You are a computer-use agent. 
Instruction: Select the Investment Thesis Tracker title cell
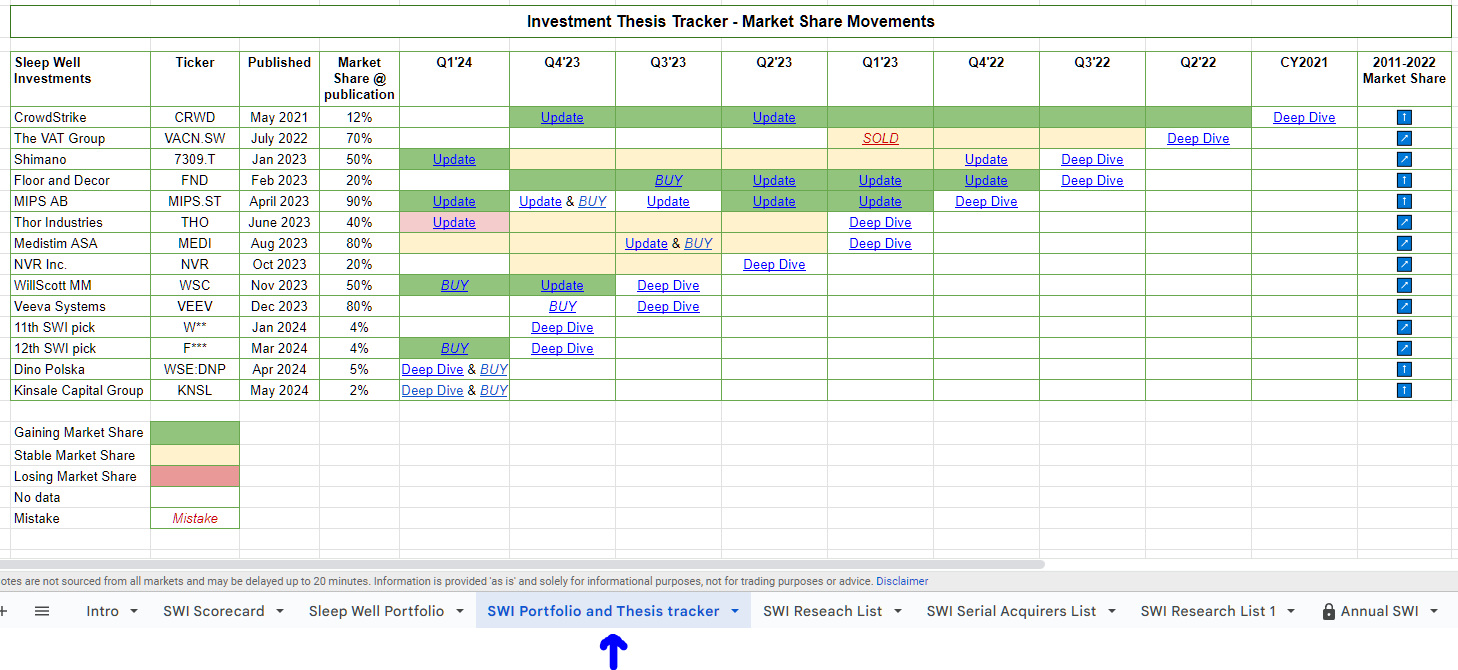click(x=730, y=21)
